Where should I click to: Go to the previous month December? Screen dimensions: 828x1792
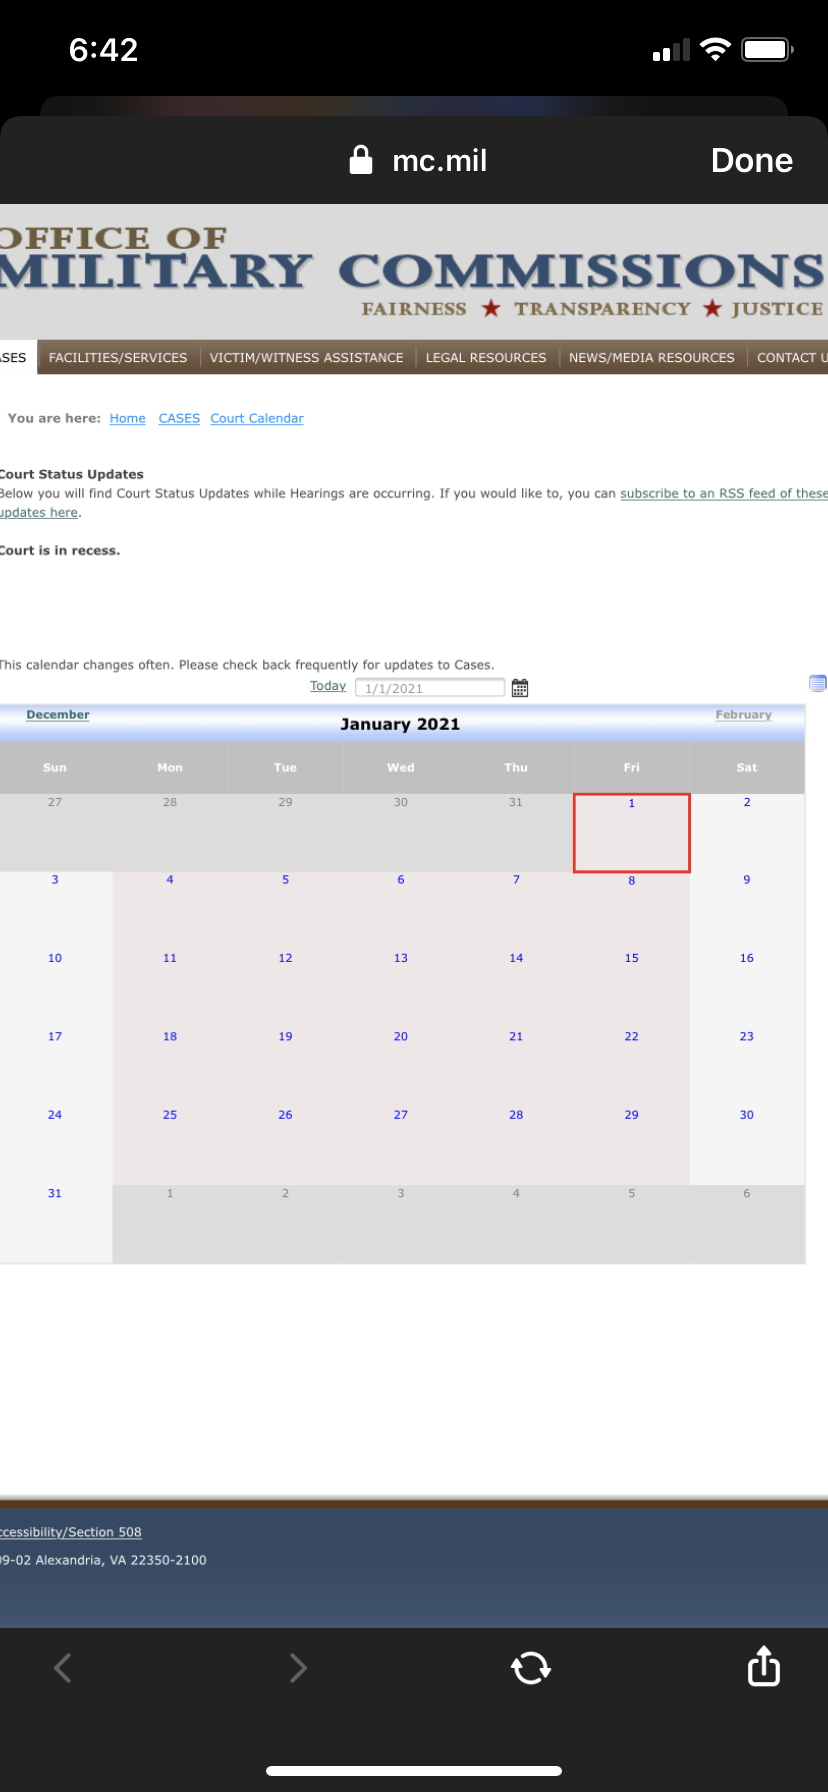58,715
